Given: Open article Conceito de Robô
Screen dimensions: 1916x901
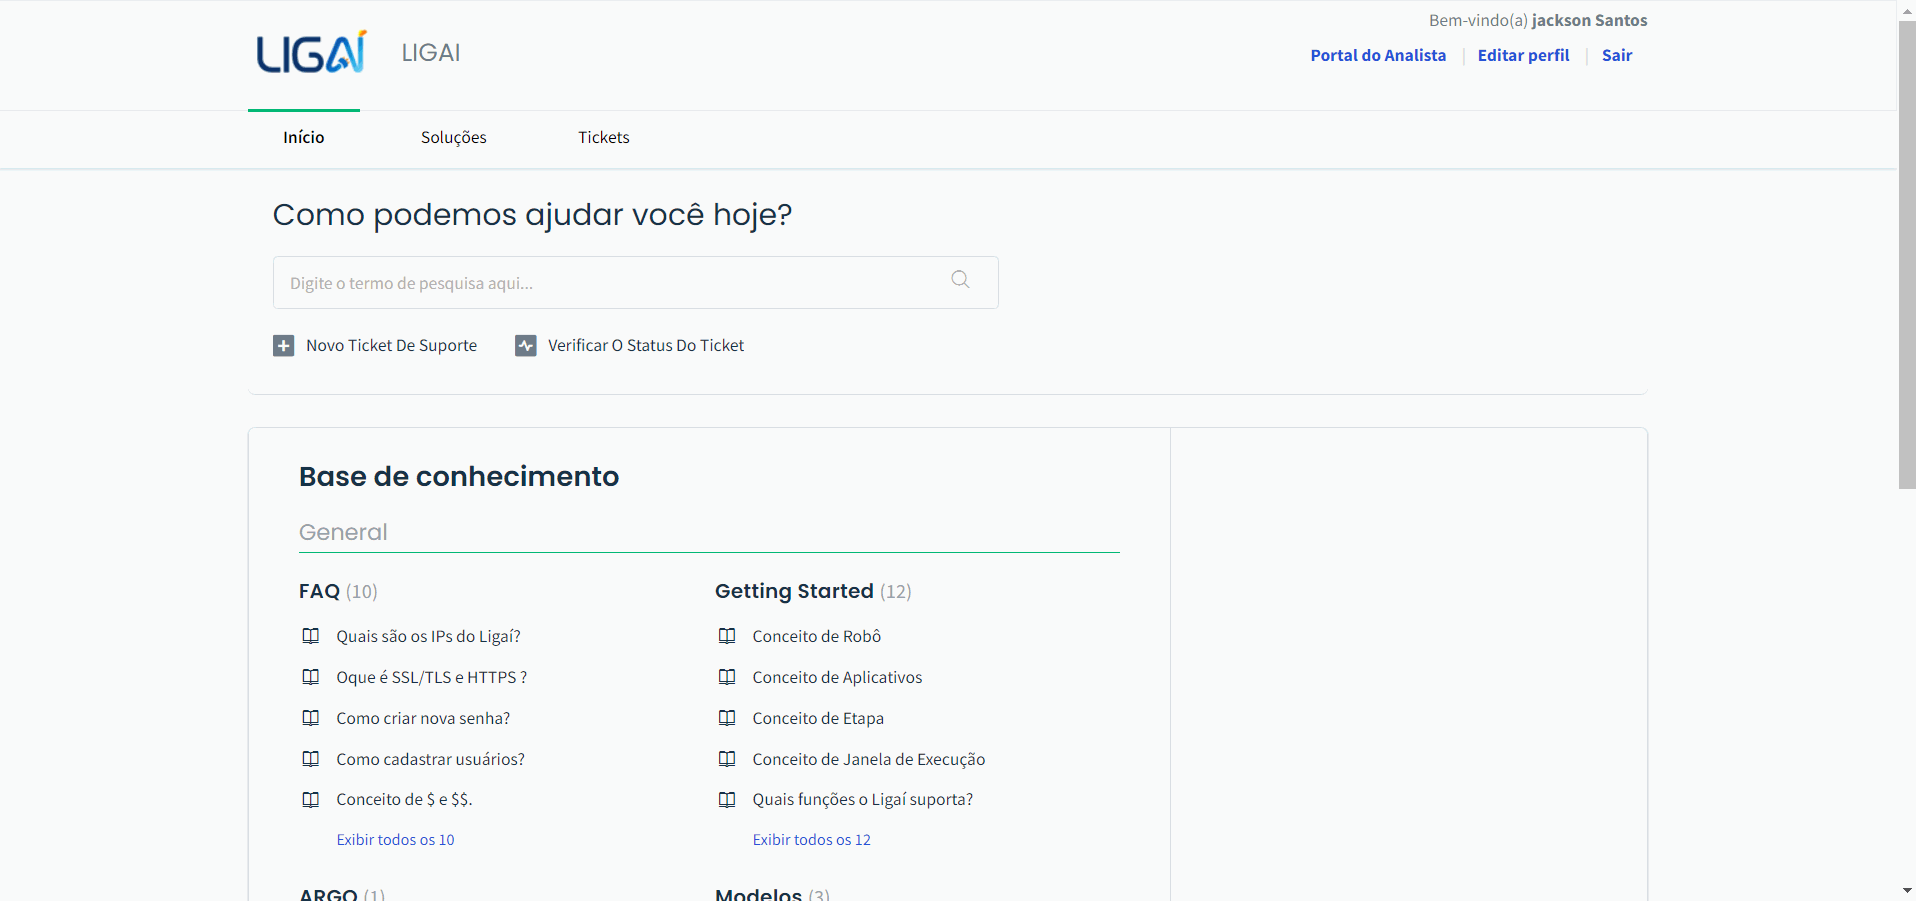Looking at the screenshot, I should pyautogui.click(x=817, y=636).
